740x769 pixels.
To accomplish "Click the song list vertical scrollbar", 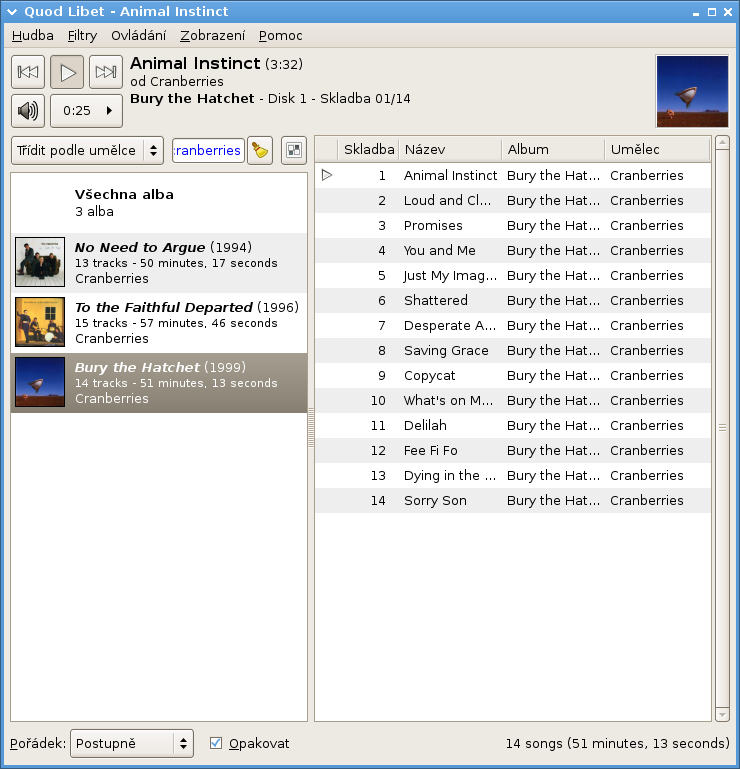I will click(x=722, y=427).
